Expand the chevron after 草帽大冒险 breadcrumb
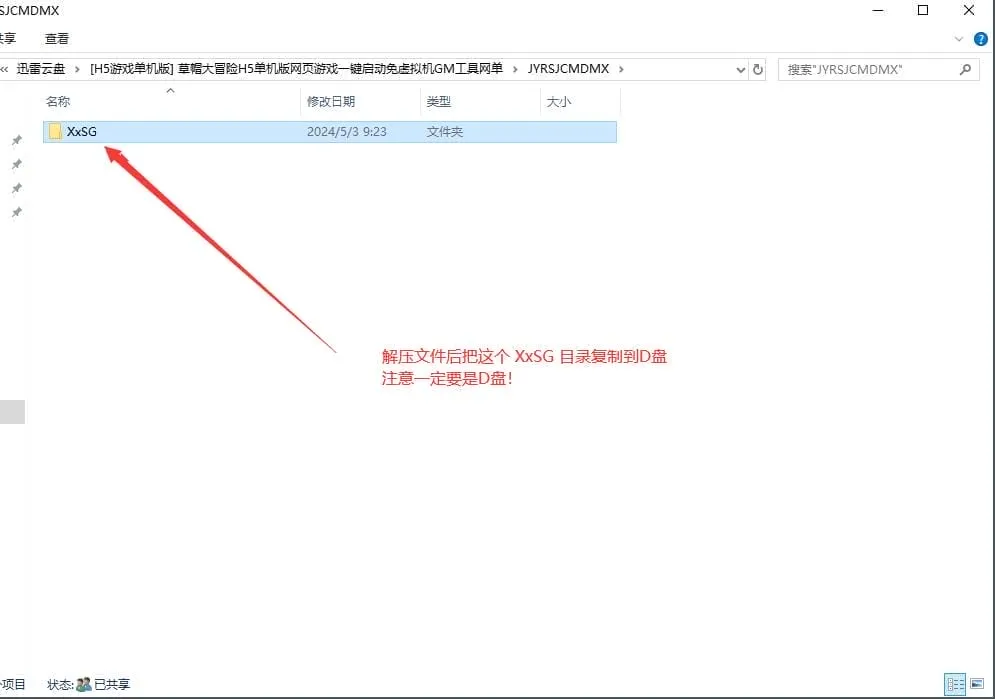 tap(515, 69)
